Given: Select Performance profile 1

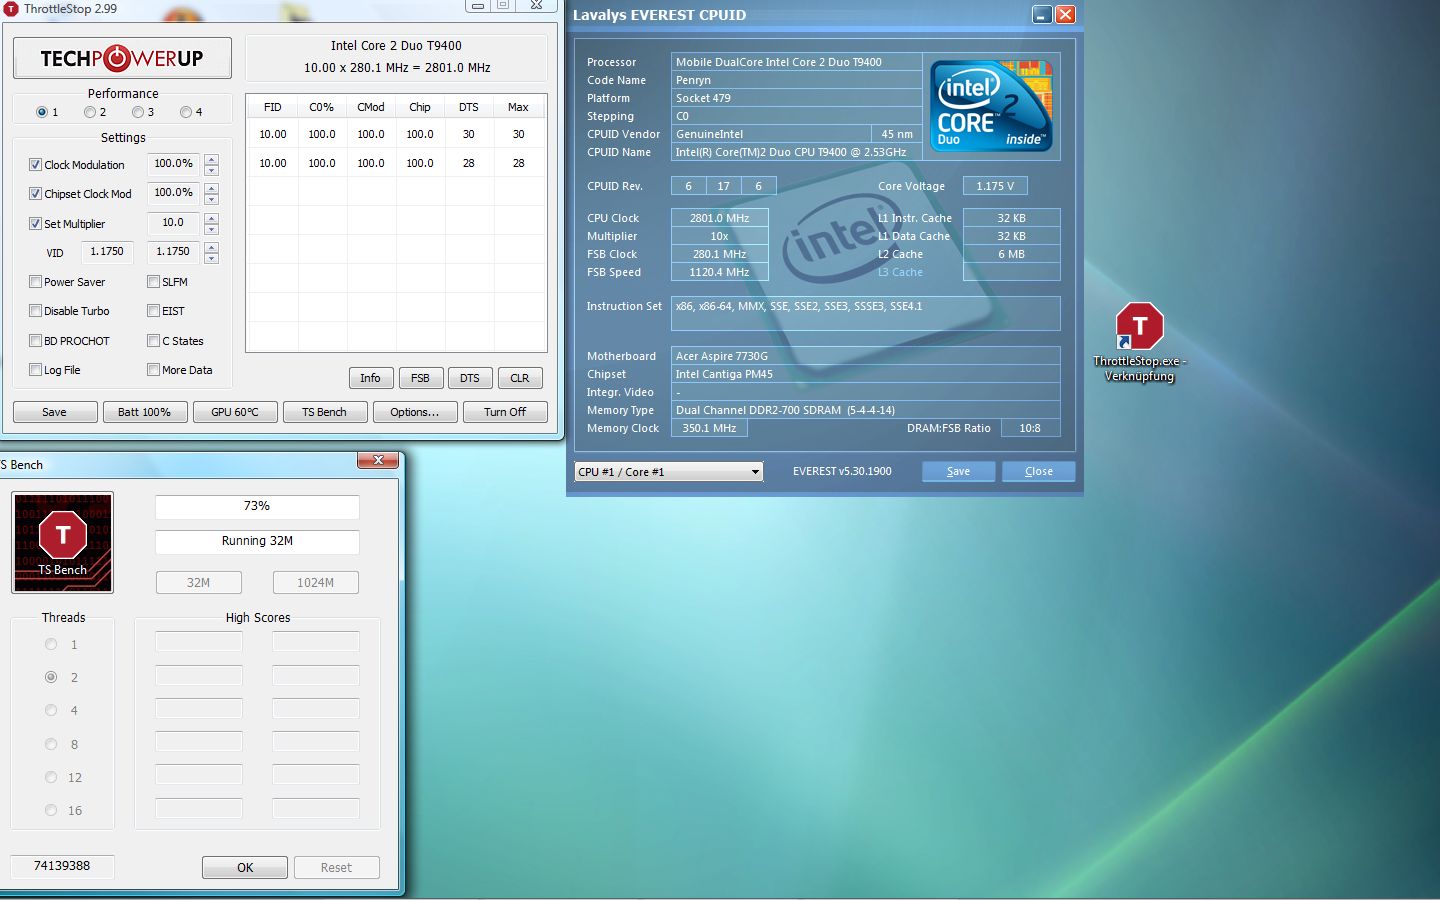Looking at the screenshot, I should 41,112.
